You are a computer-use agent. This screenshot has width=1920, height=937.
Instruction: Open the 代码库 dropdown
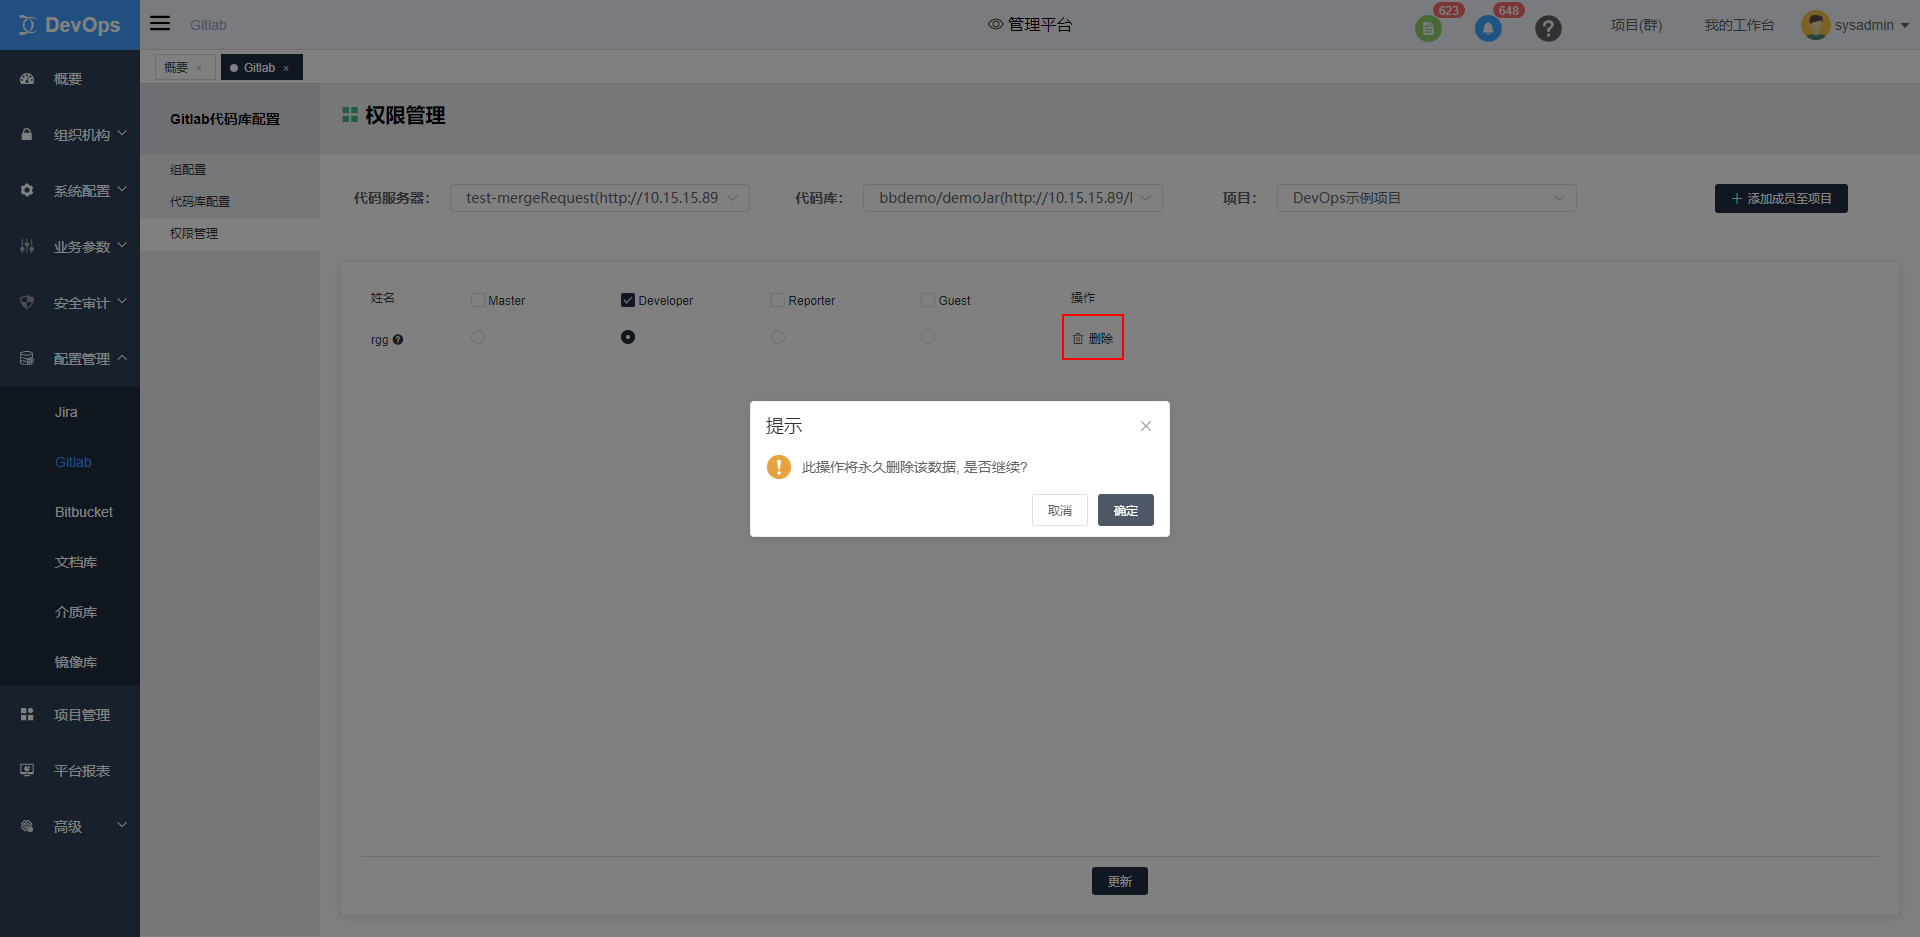click(1013, 198)
